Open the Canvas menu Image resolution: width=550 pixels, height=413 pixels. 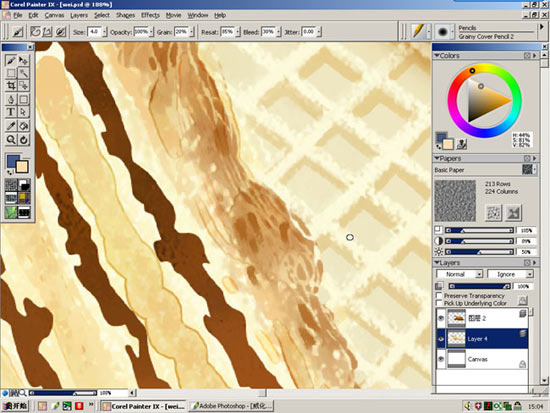pyautogui.click(x=54, y=15)
